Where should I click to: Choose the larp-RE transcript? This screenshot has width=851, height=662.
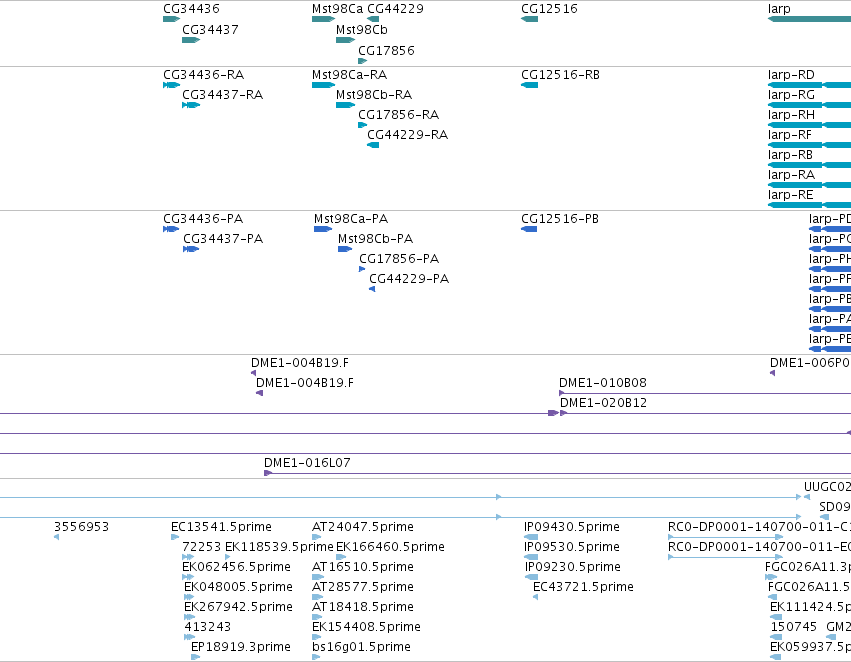coord(809,205)
